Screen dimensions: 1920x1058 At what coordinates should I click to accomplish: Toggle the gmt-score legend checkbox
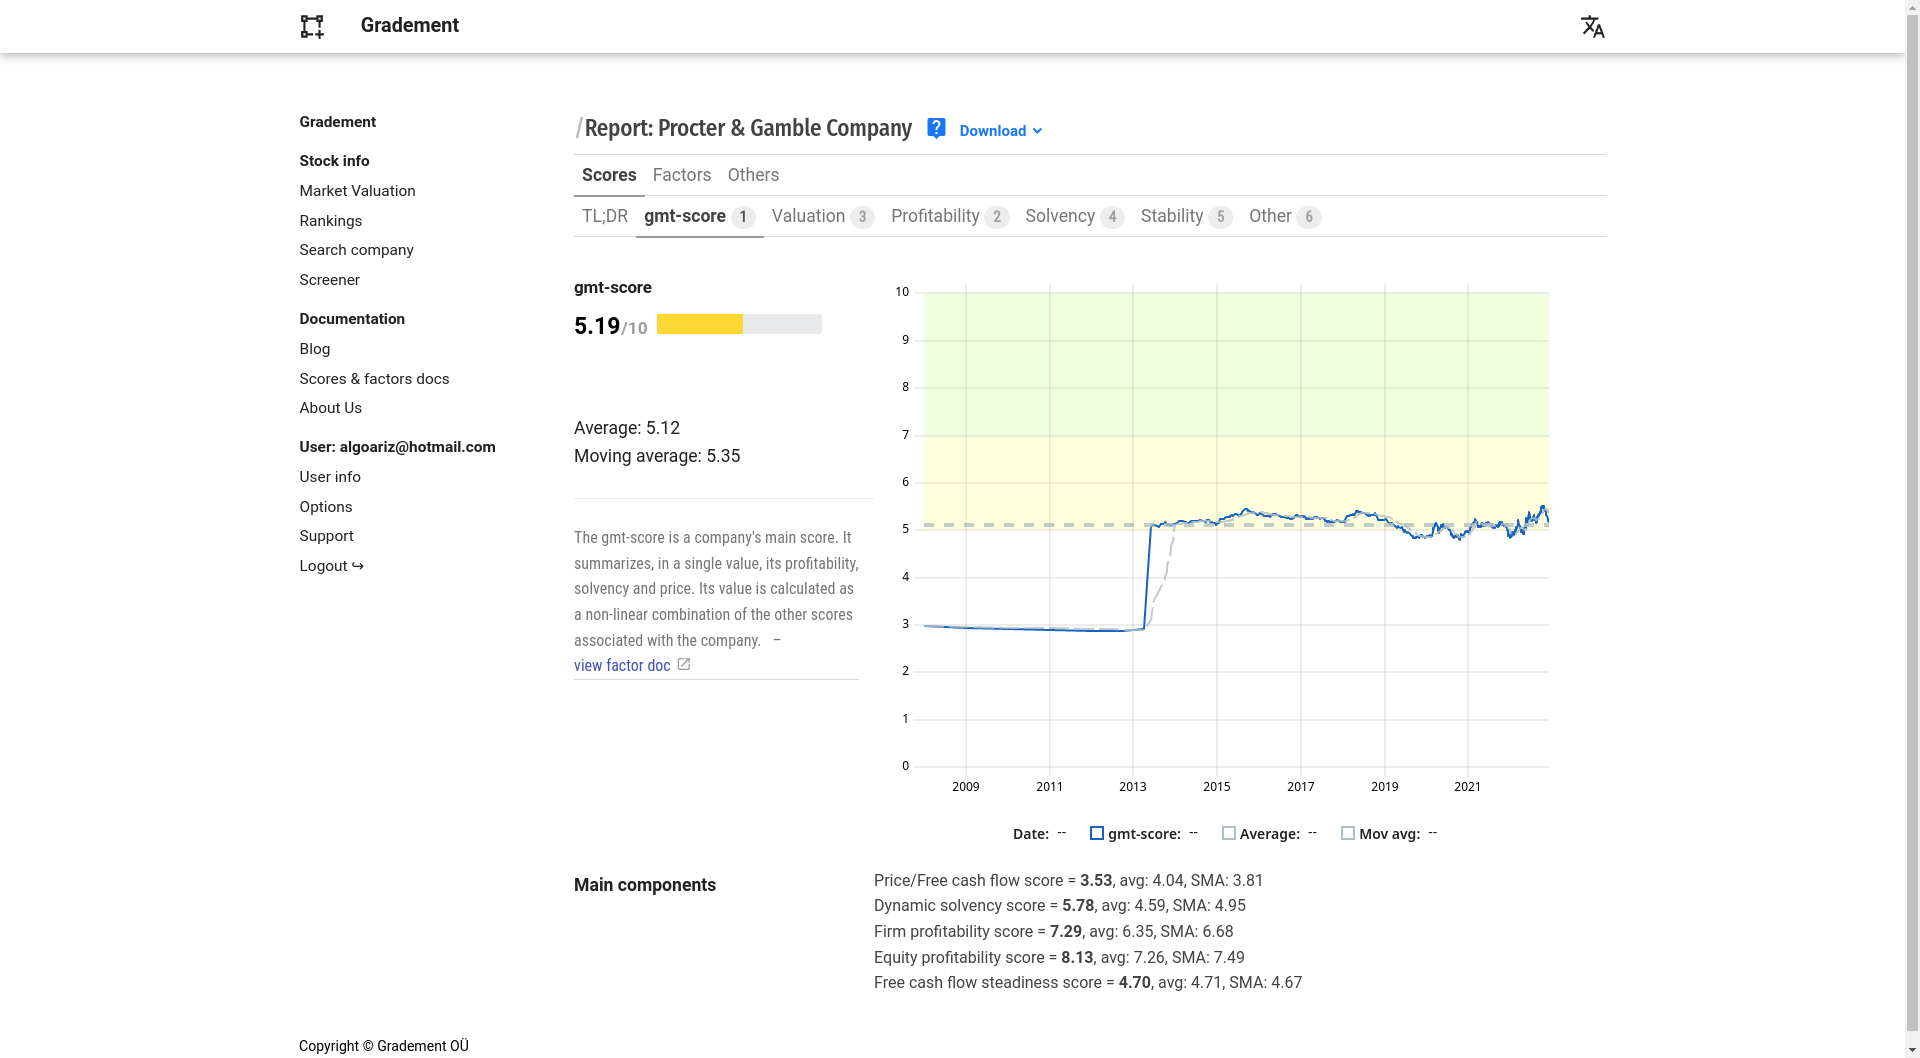(x=1097, y=833)
